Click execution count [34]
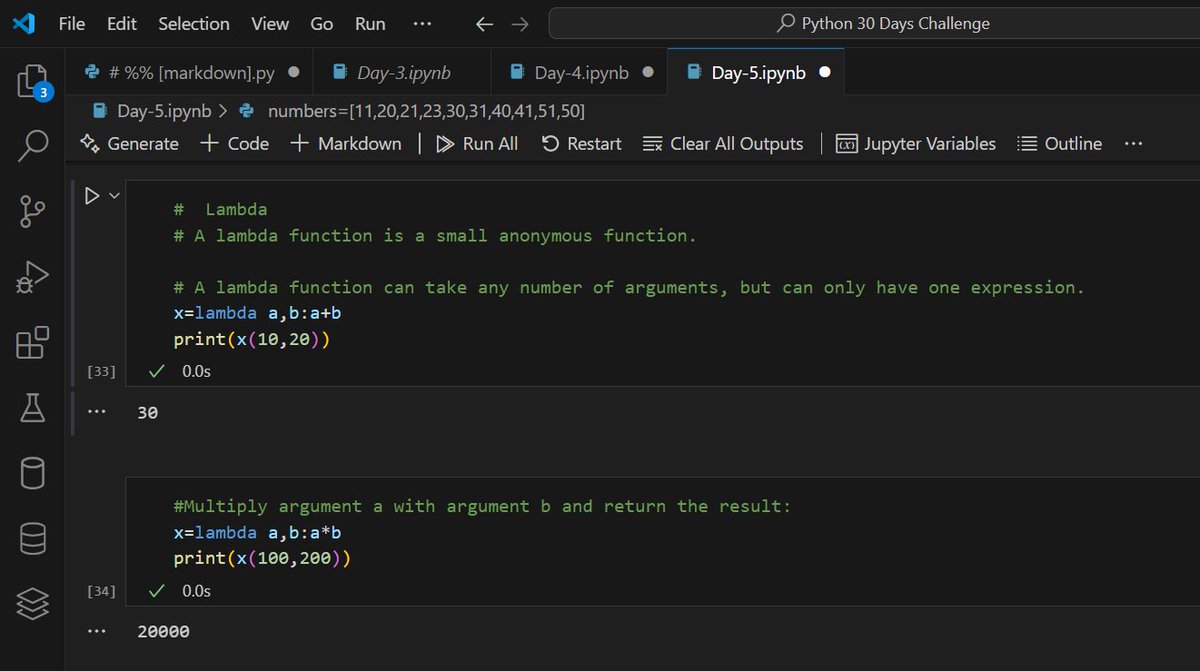This screenshot has height=671, width=1200. (101, 591)
